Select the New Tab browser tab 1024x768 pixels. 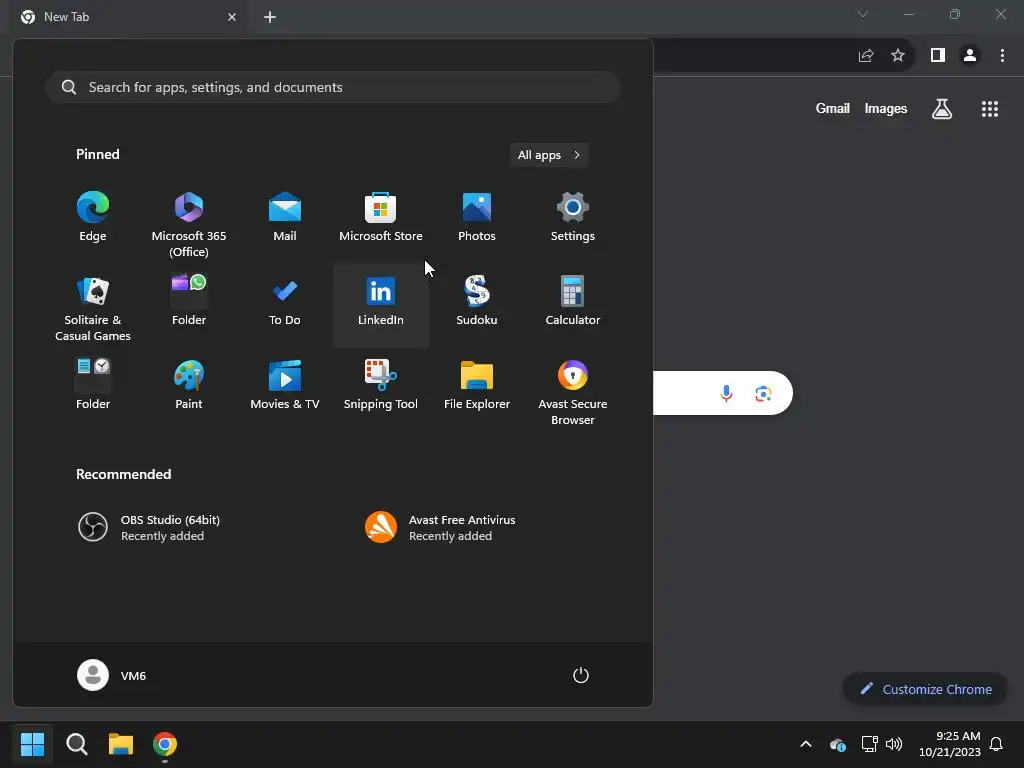click(x=128, y=17)
